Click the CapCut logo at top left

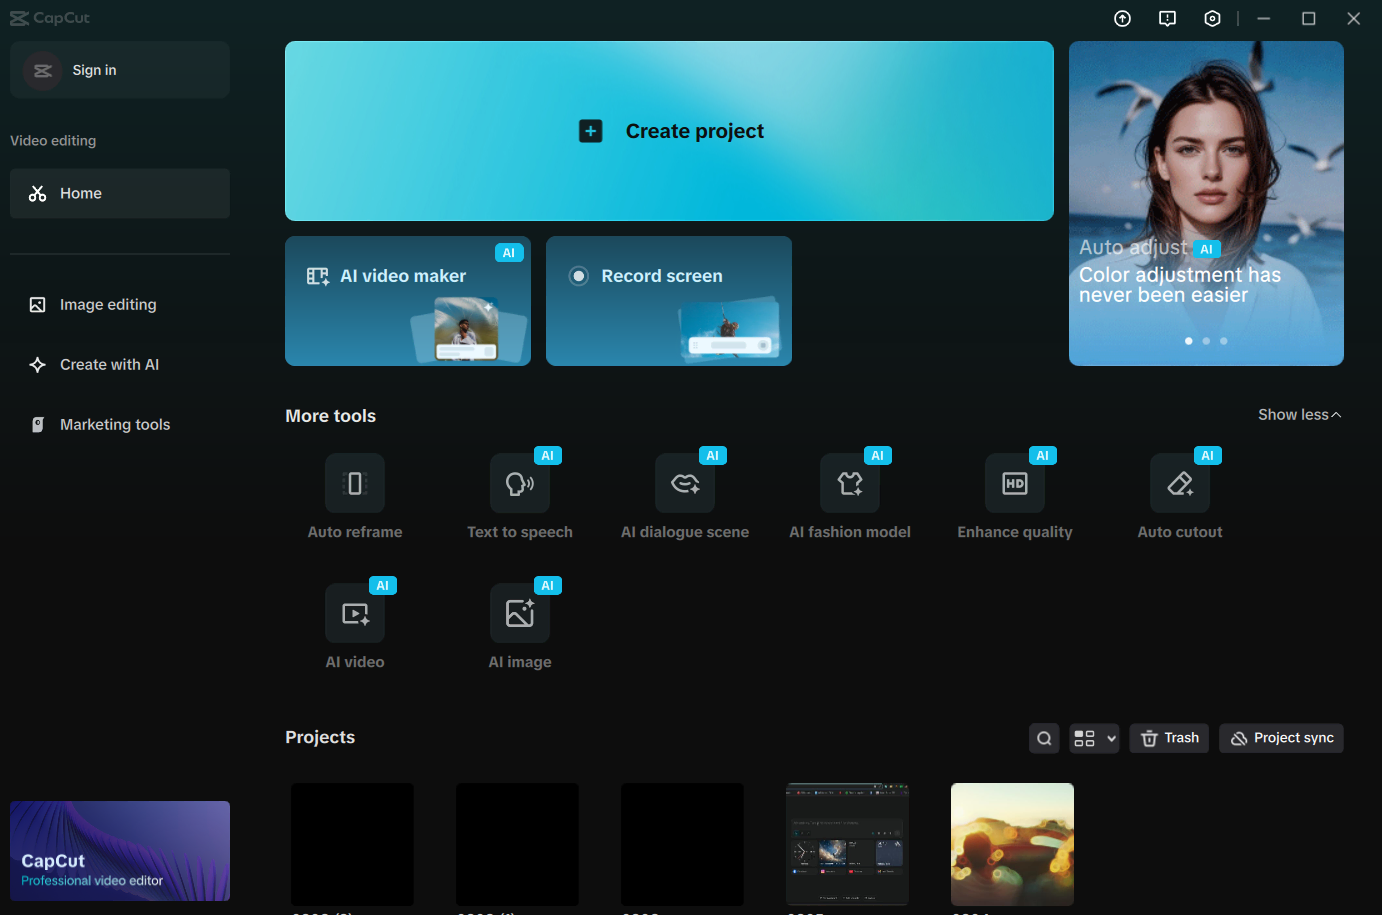tap(50, 18)
